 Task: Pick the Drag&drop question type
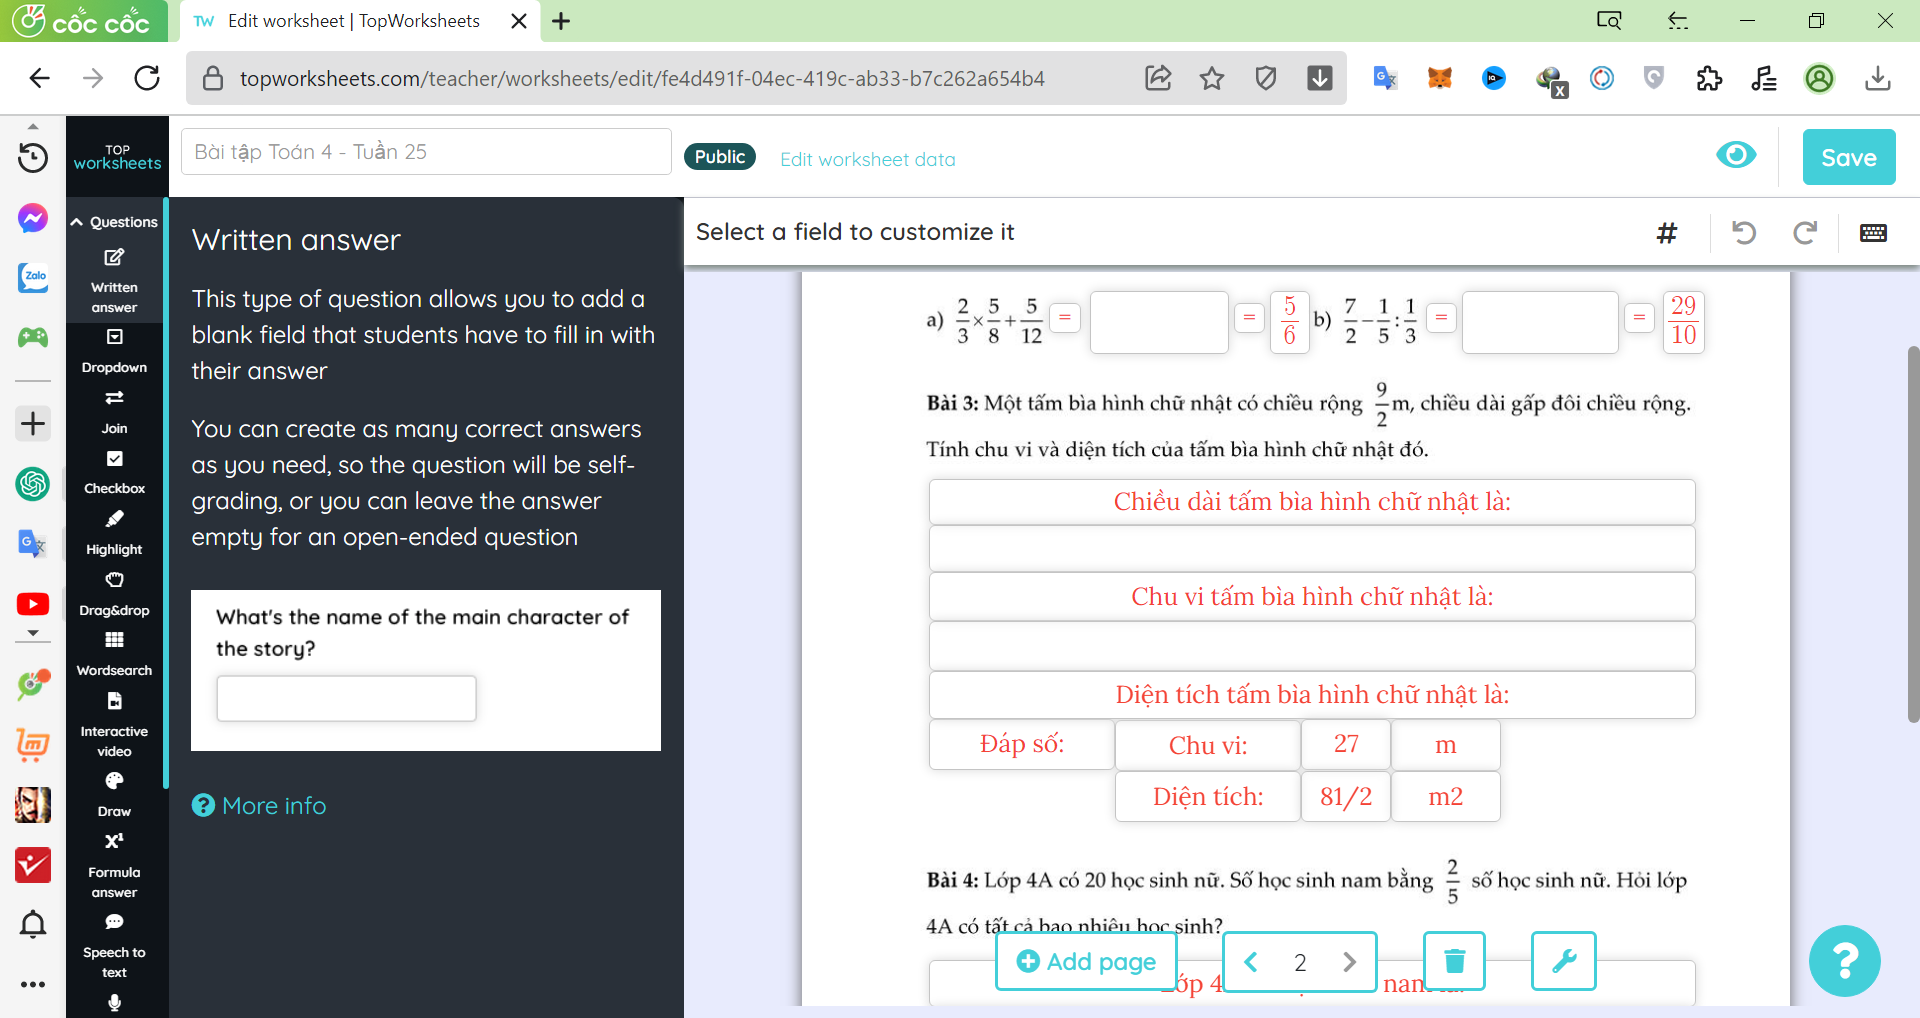coord(114,594)
